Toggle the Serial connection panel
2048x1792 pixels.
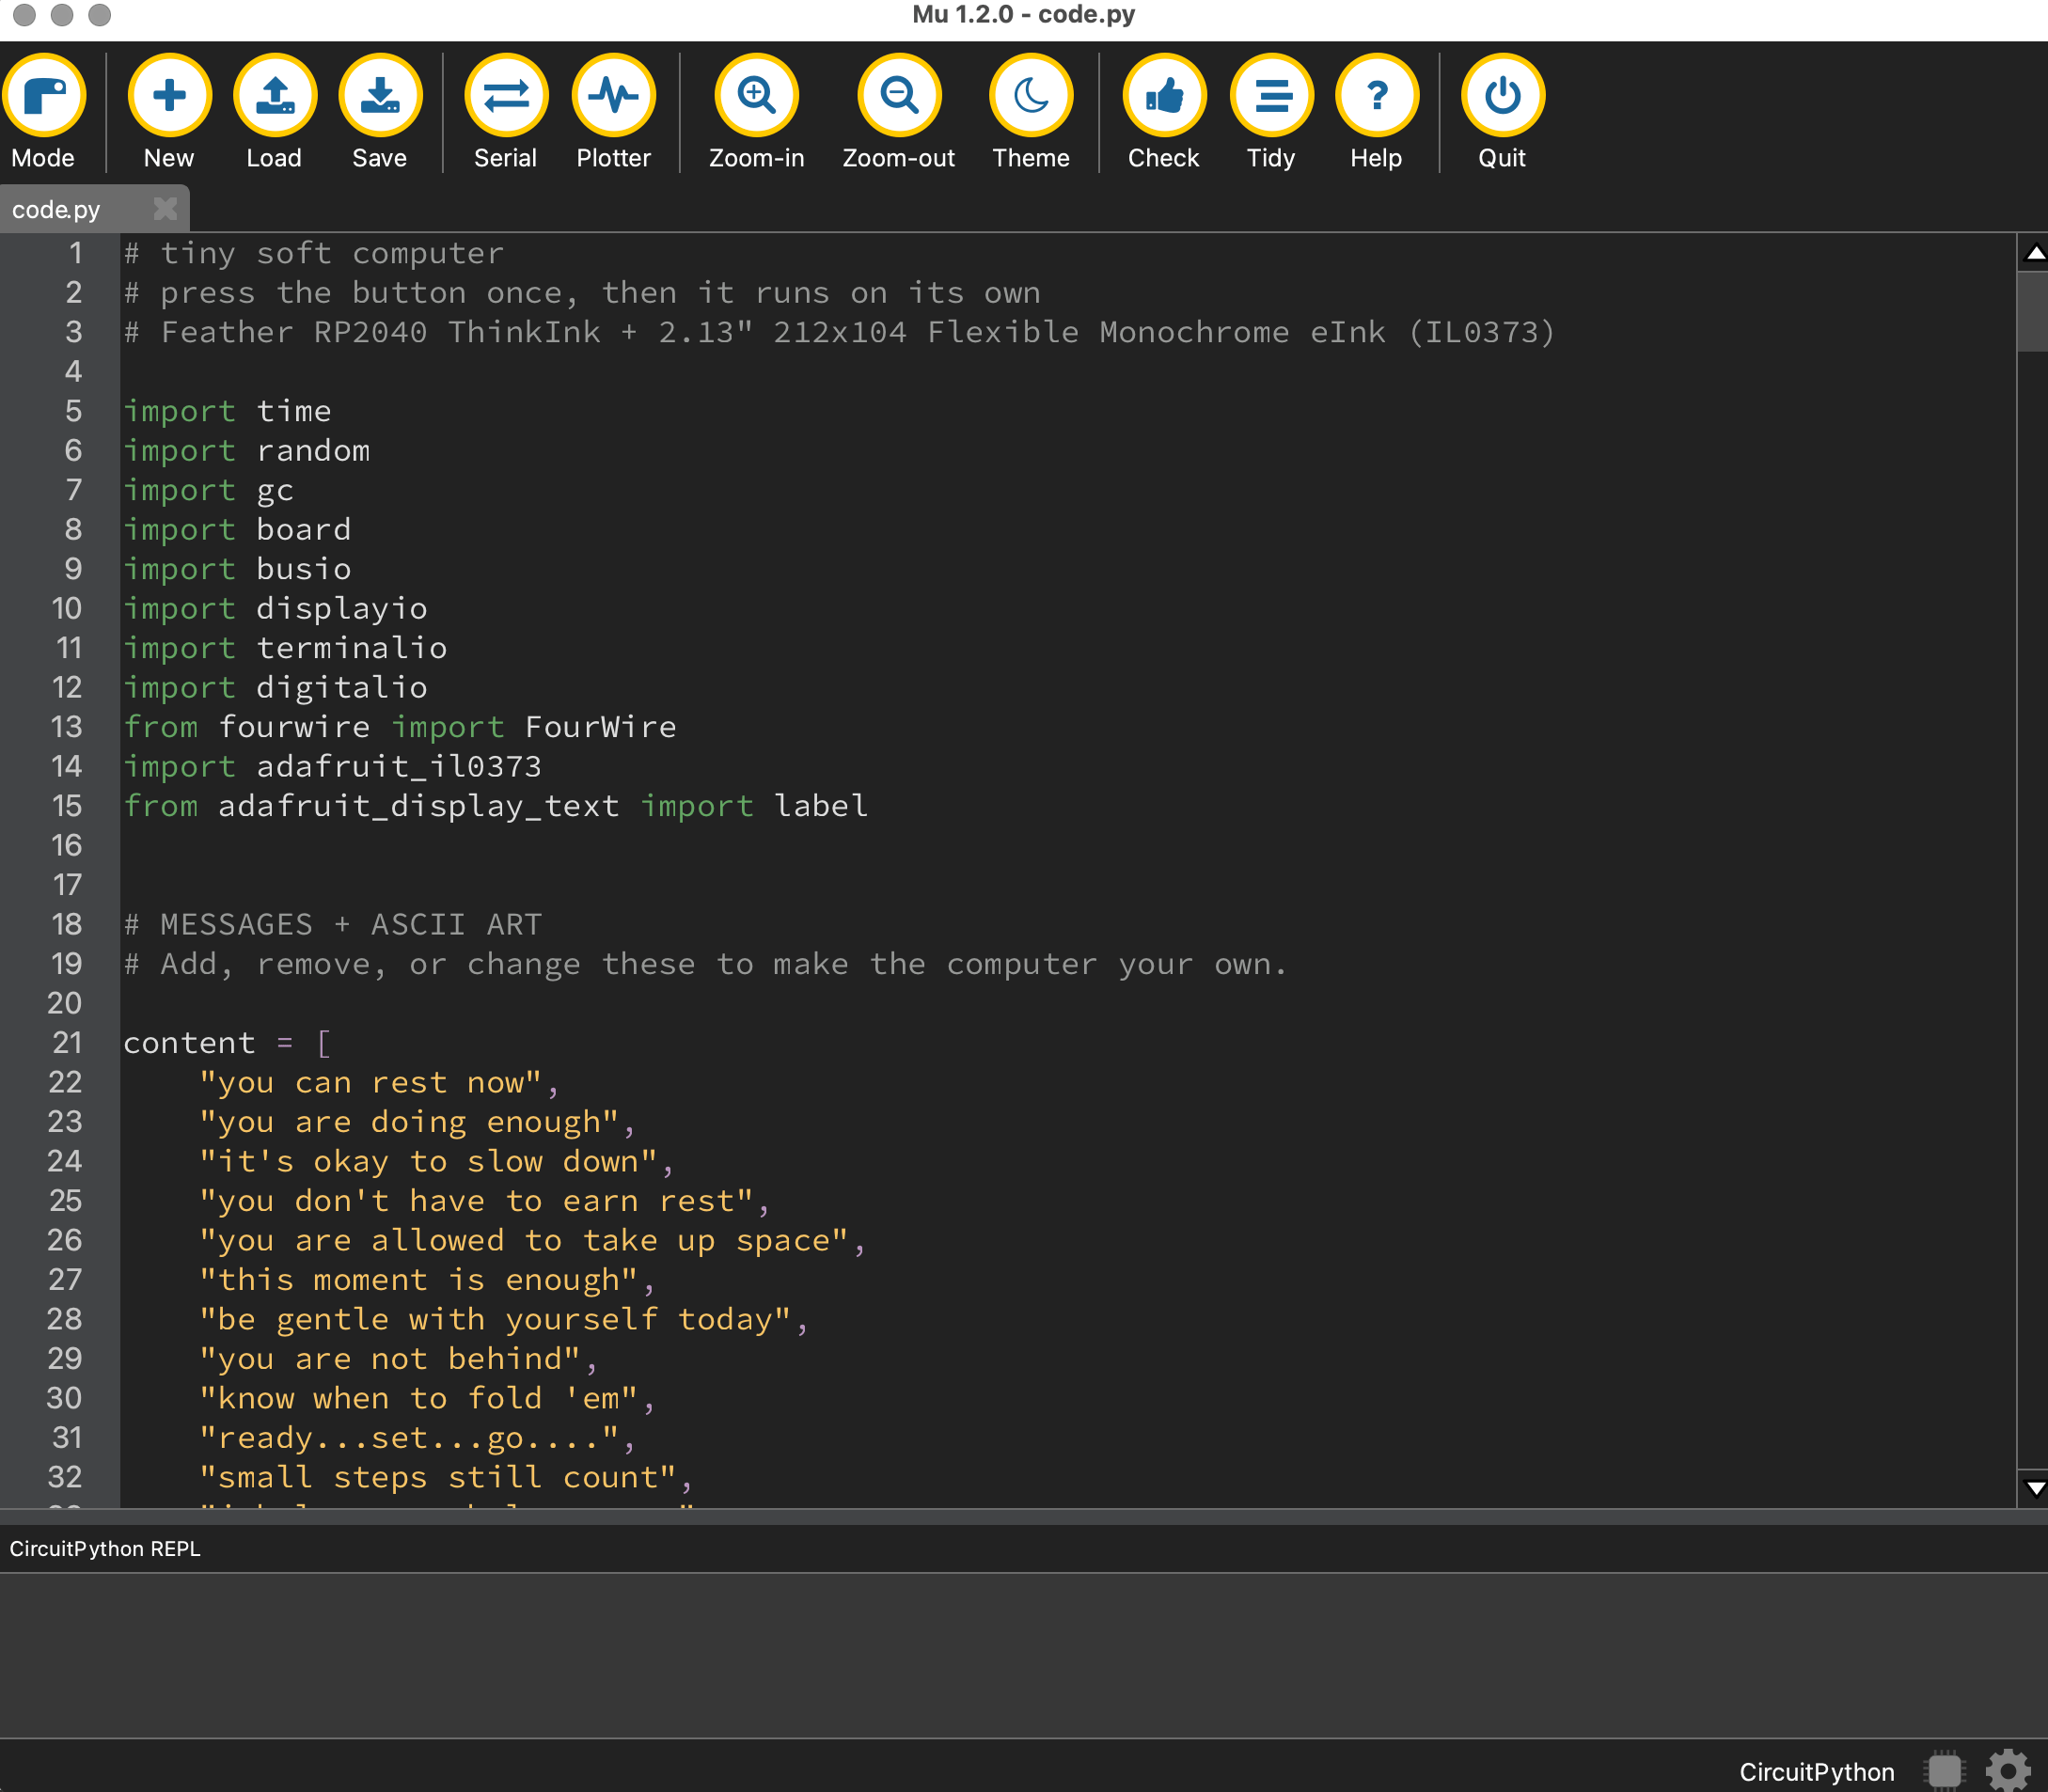point(506,97)
